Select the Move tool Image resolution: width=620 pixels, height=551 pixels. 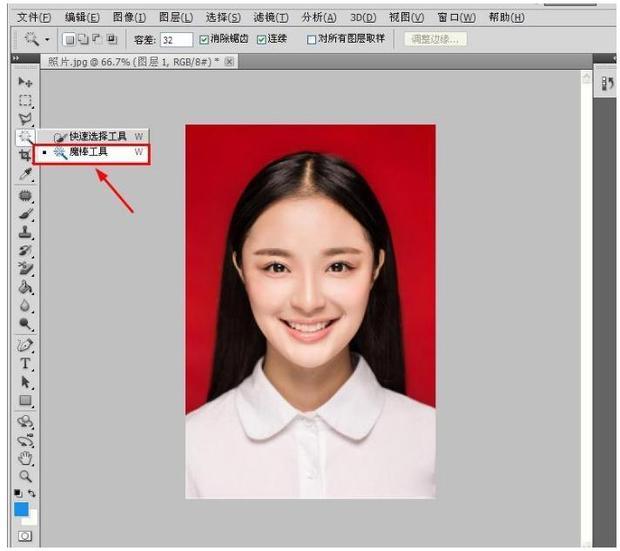[x=26, y=82]
